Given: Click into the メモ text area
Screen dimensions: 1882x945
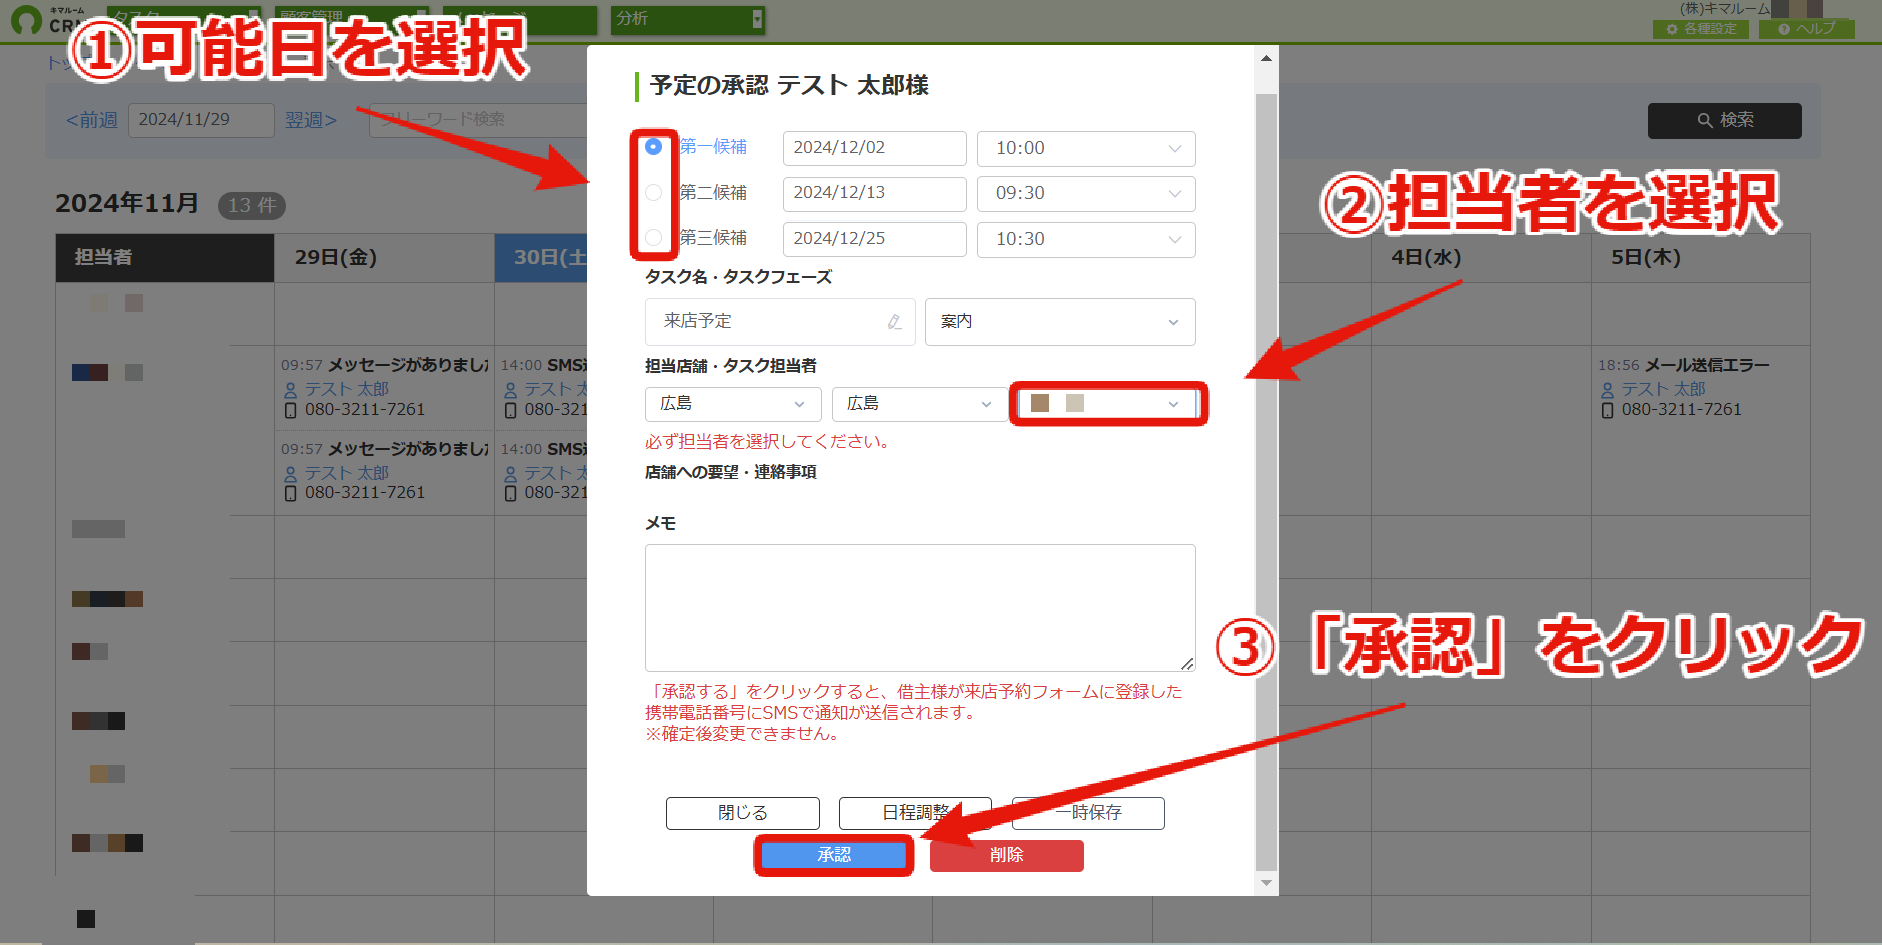Looking at the screenshot, I should 920,608.
